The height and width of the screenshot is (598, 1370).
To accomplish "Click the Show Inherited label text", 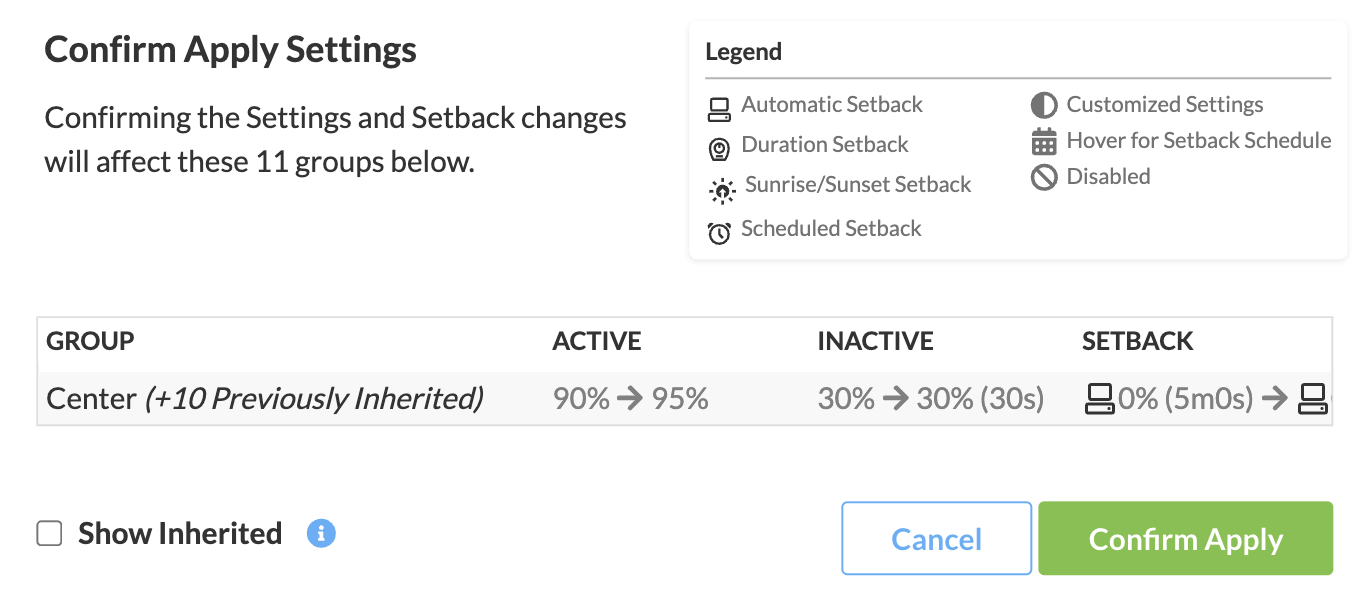I will (180, 534).
